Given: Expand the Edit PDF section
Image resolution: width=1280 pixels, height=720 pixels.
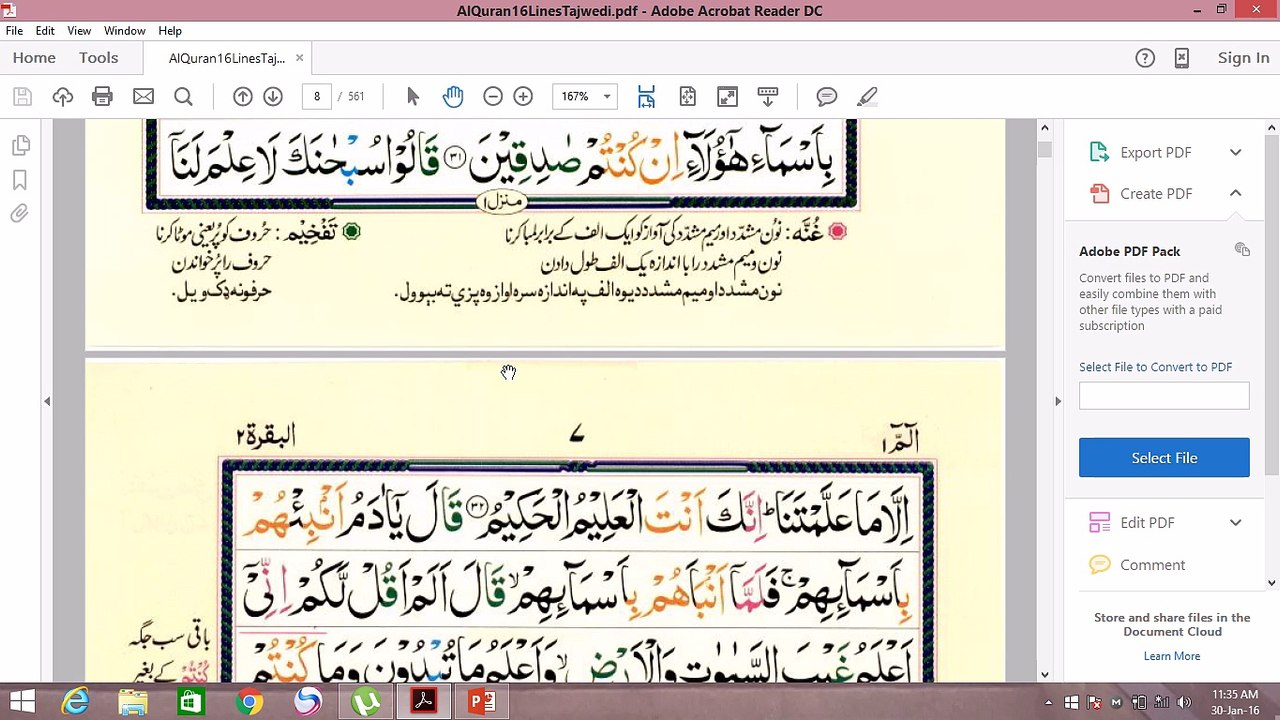Looking at the screenshot, I should pyautogui.click(x=1236, y=522).
